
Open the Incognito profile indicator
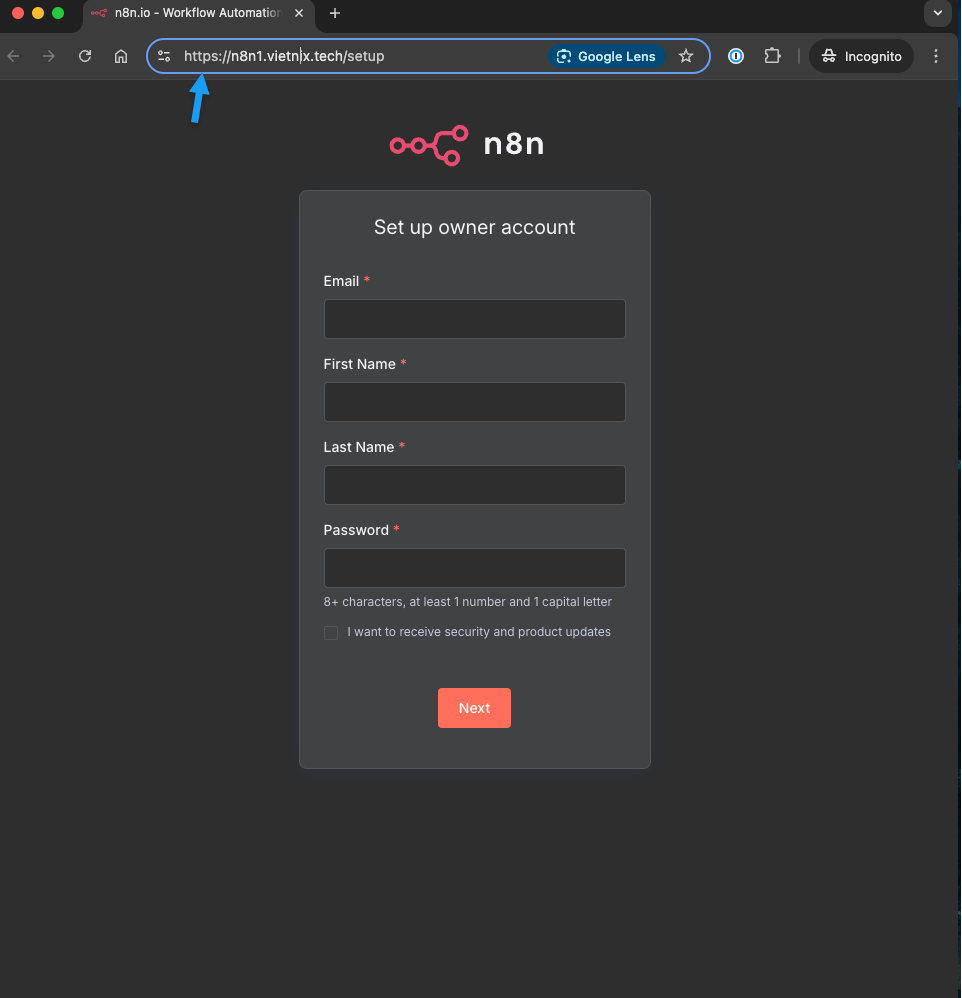tap(861, 56)
